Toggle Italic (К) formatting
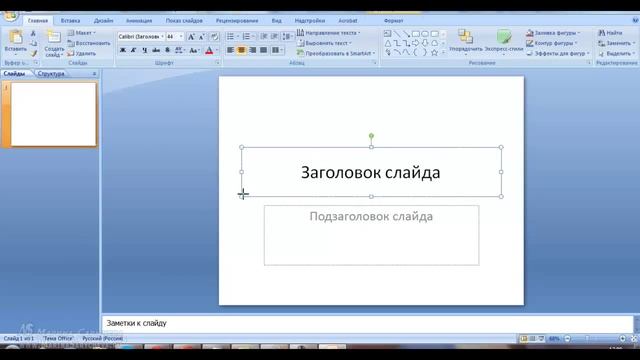 click(x=133, y=50)
